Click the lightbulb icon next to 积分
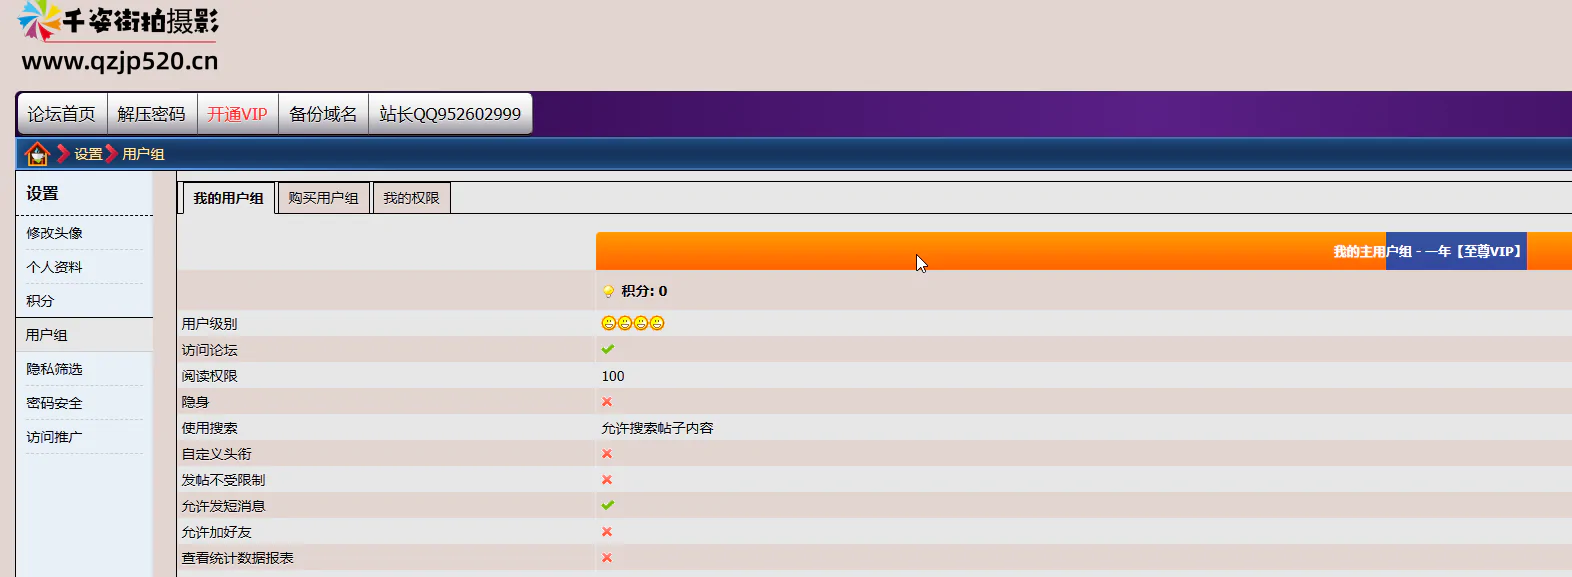The image size is (1572, 577). (x=608, y=292)
